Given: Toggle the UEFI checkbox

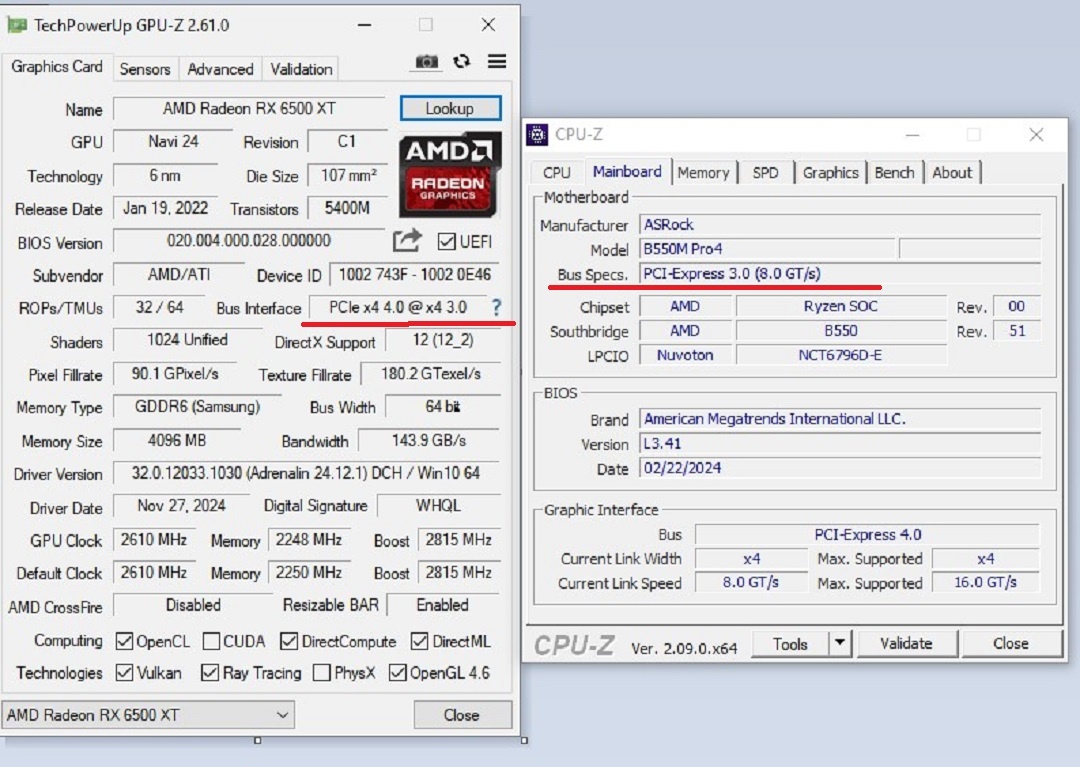Looking at the screenshot, I should [x=446, y=242].
